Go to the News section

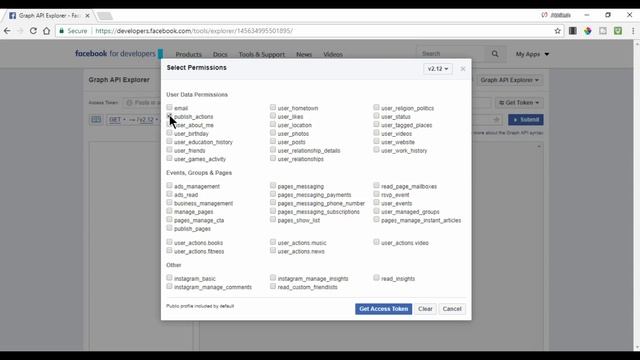point(304,54)
